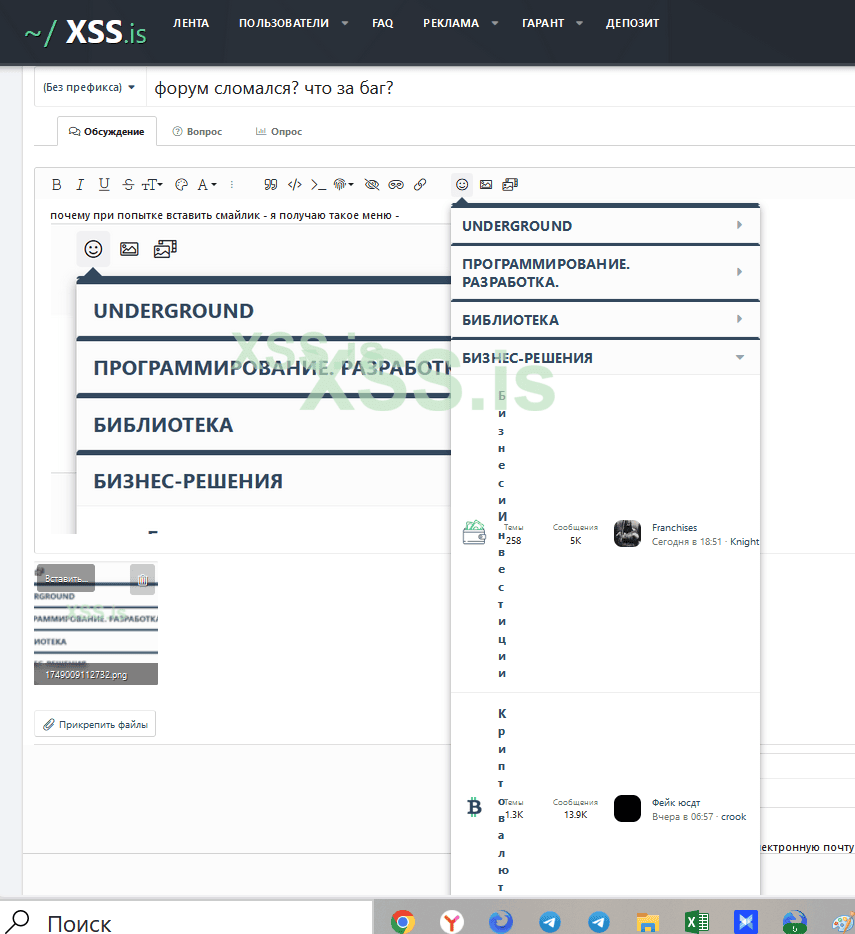Open the font size dropdown

pos(152,185)
